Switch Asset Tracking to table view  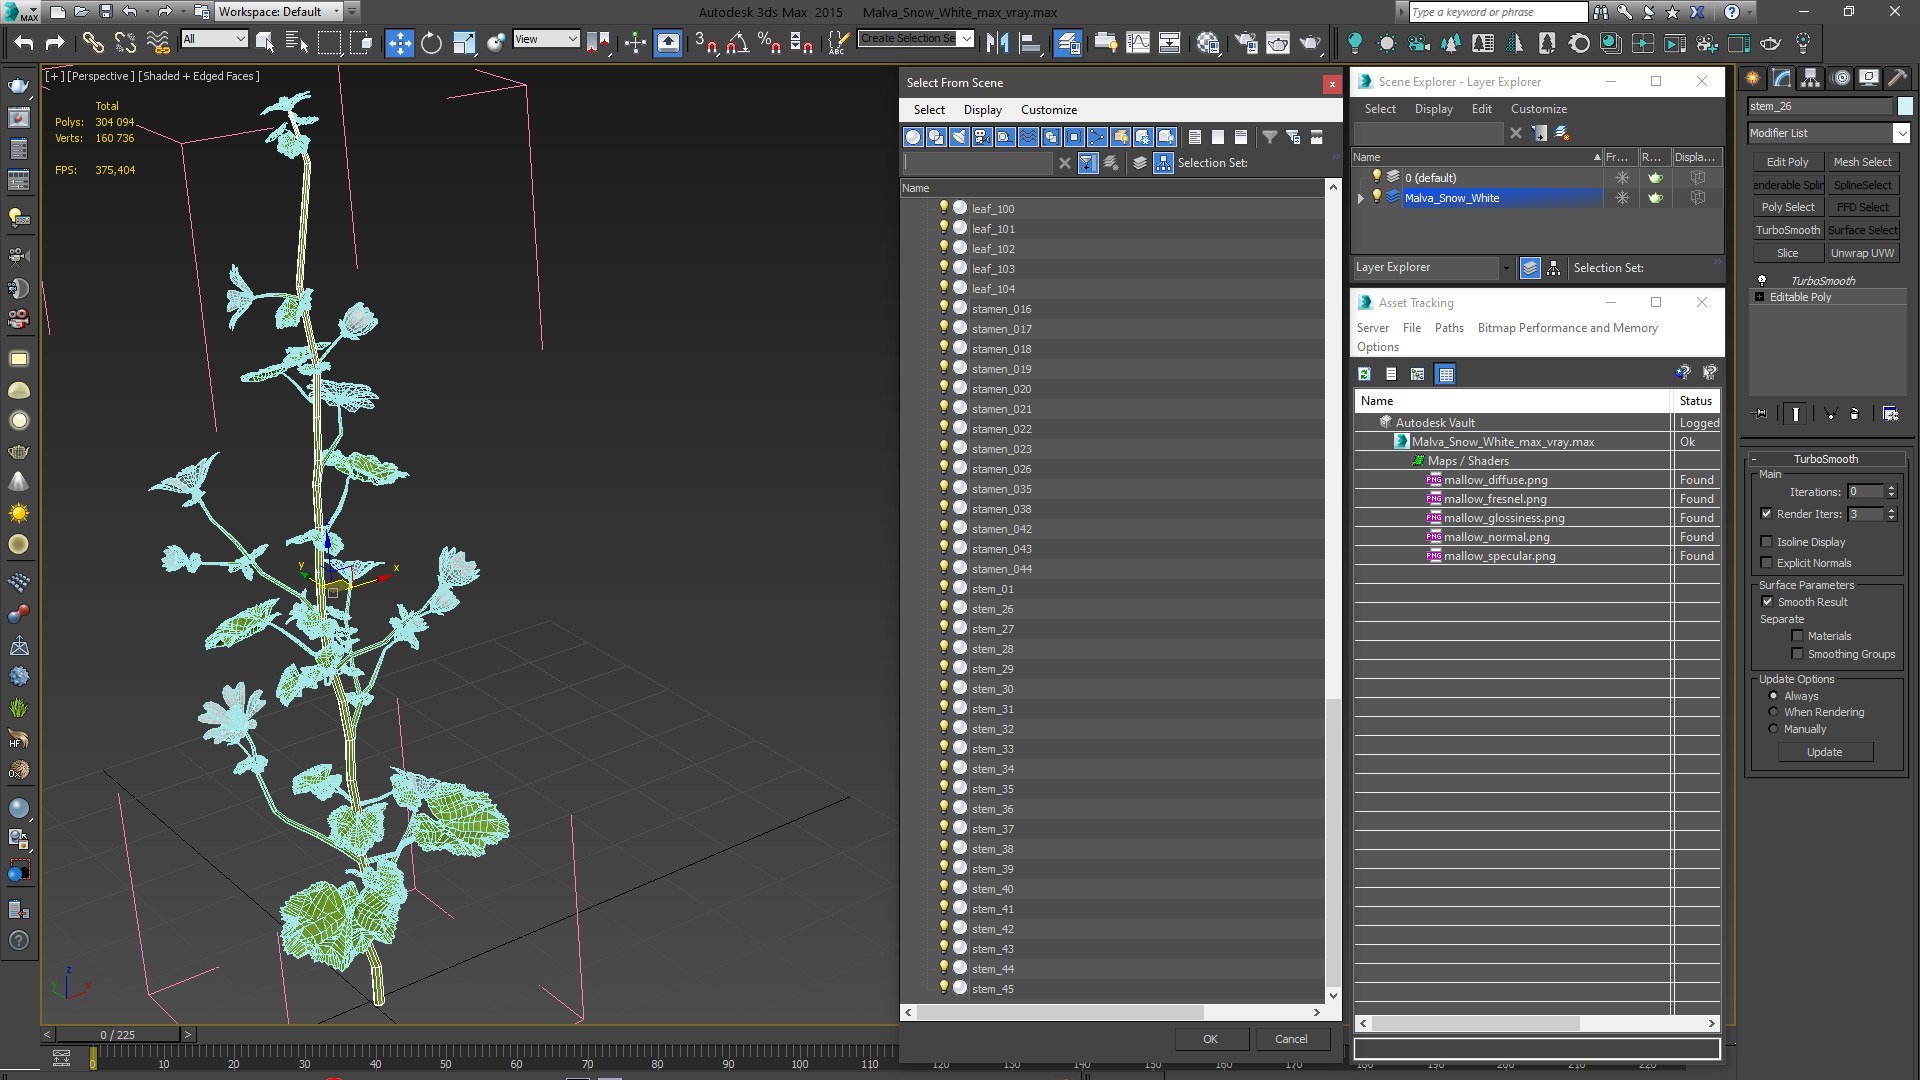point(1445,374)
